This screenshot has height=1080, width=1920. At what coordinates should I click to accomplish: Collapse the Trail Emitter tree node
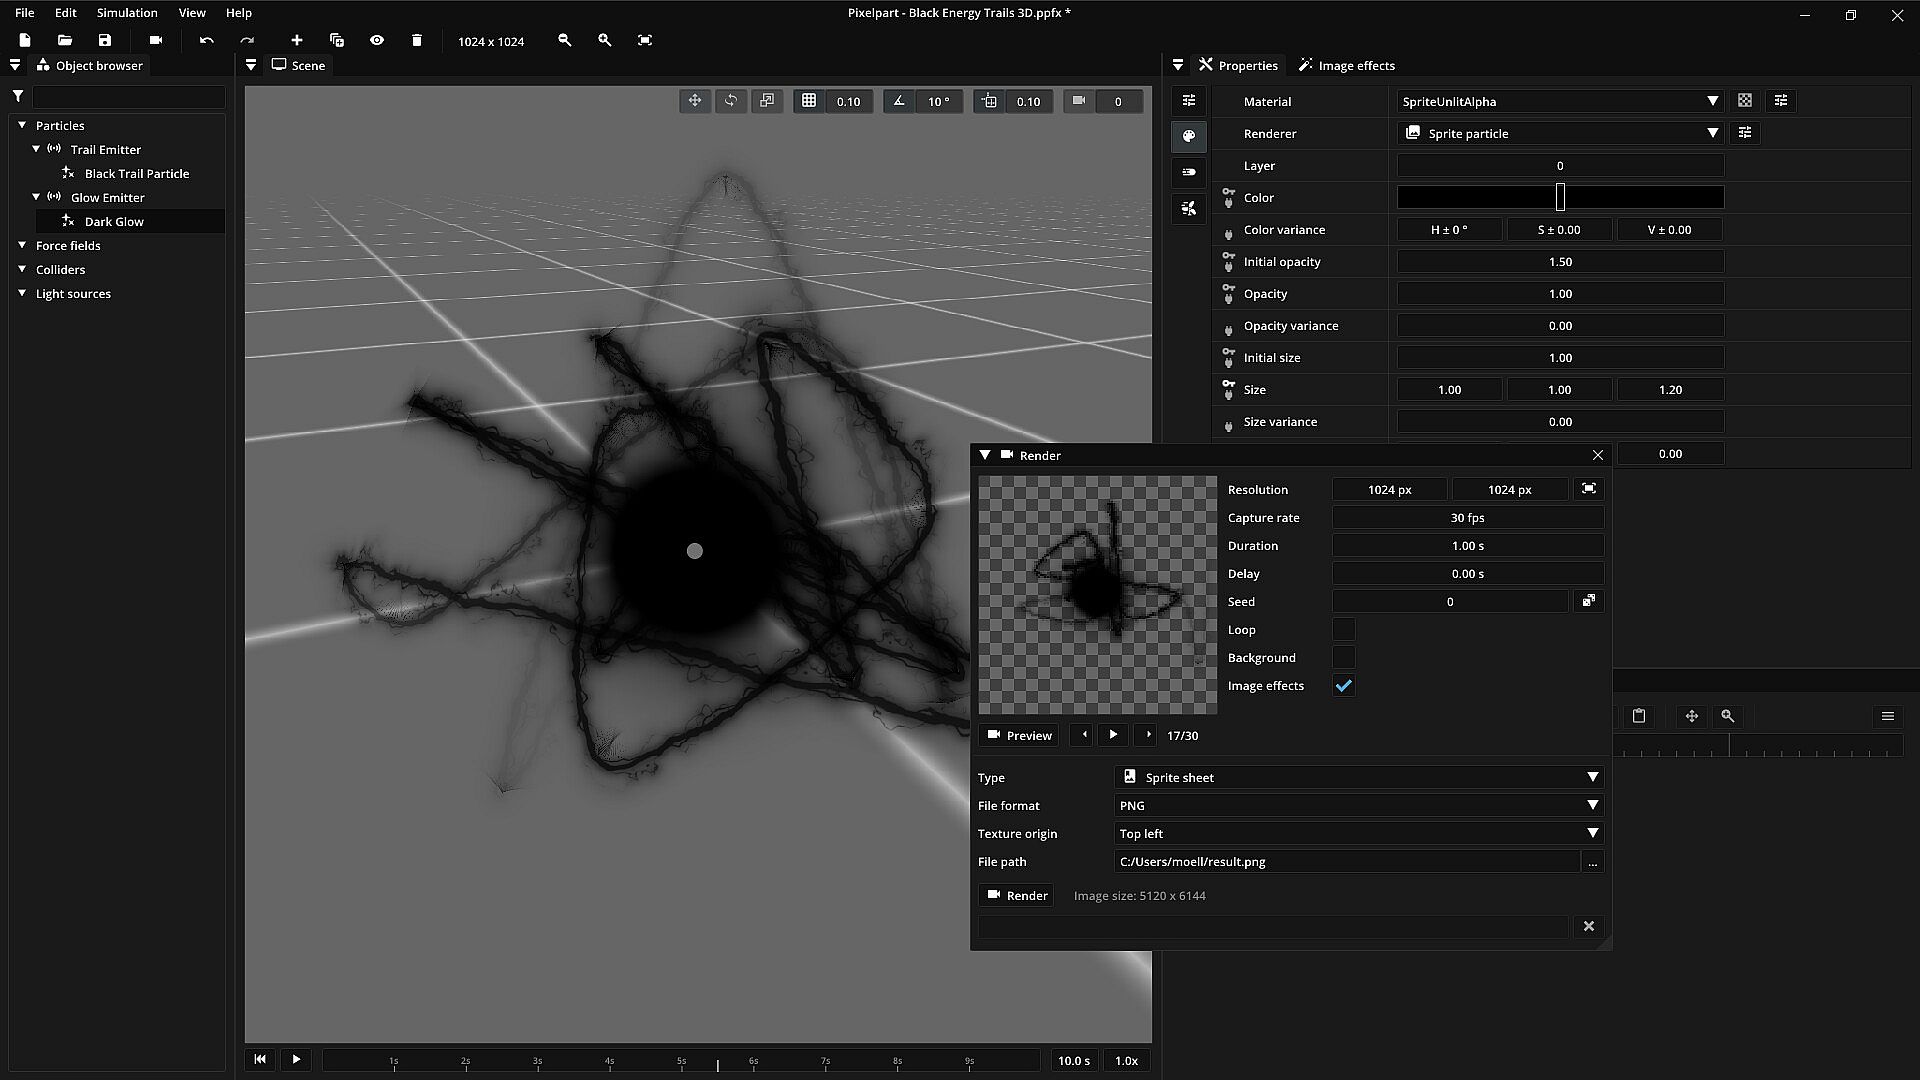[37, 149]
